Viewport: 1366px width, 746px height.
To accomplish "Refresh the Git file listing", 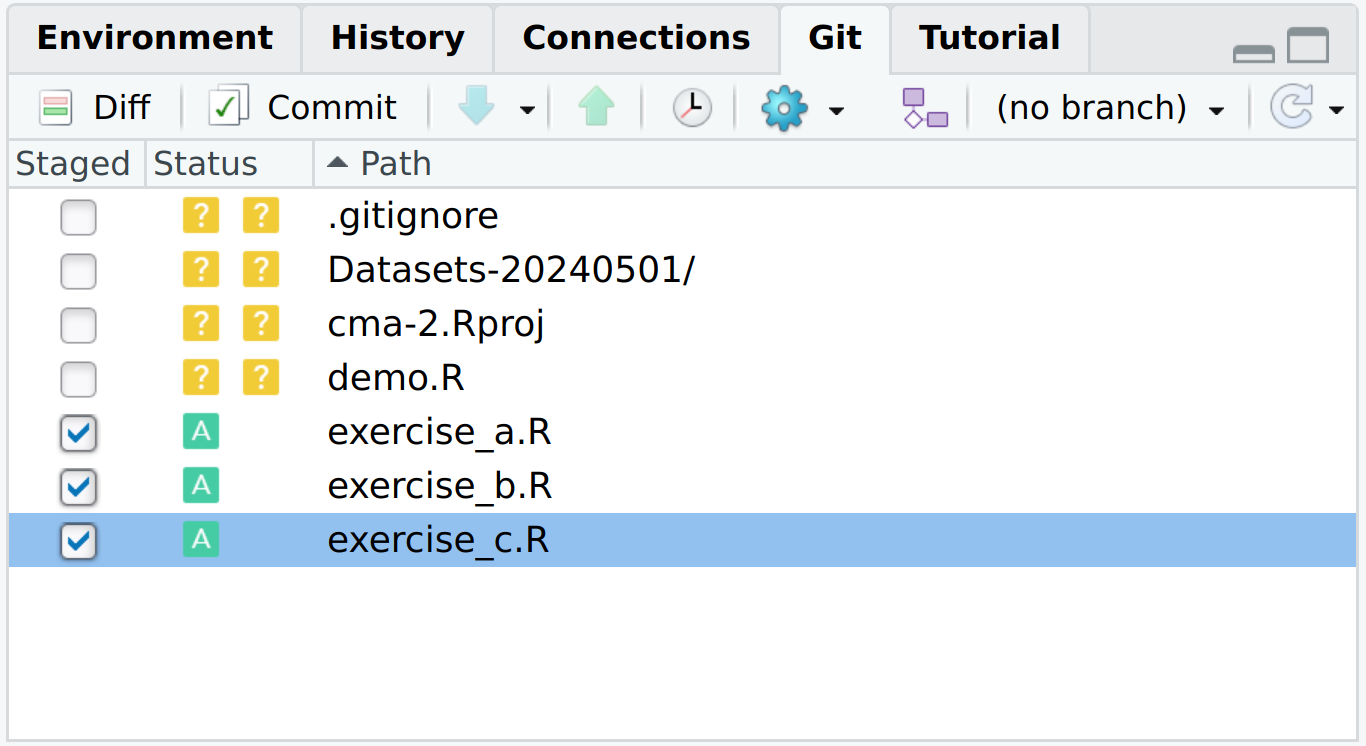I will (x=1291, y=107).
